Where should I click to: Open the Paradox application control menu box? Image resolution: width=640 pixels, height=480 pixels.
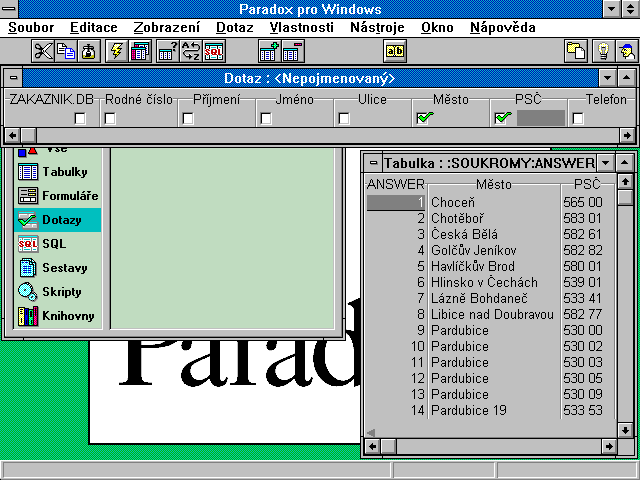9,9
